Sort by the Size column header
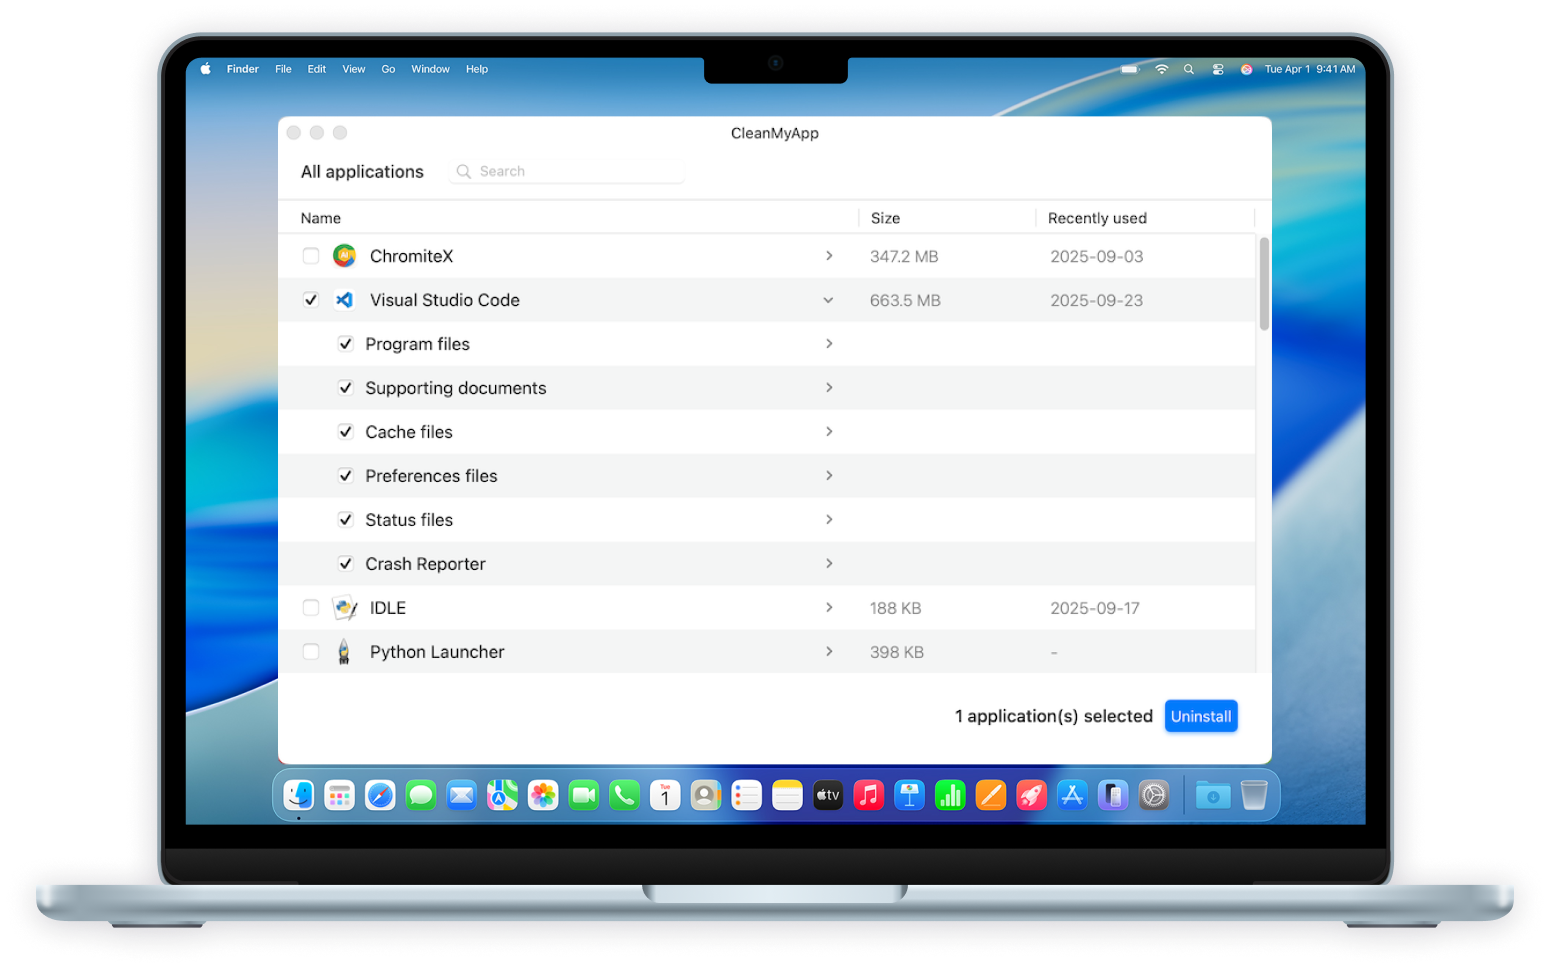The height and width of the screenshot is (968, 1551). [885, 218]
